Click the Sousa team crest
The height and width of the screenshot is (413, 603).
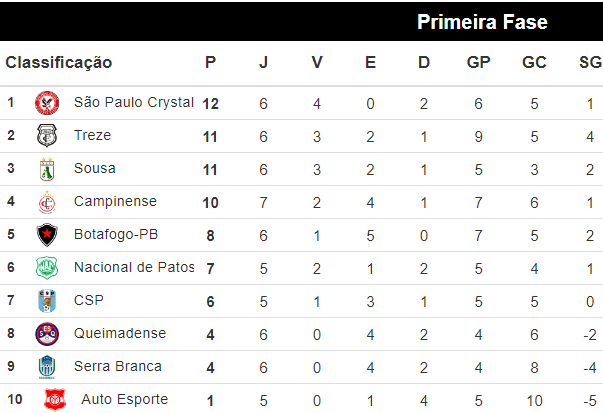(x=47, y=169)
